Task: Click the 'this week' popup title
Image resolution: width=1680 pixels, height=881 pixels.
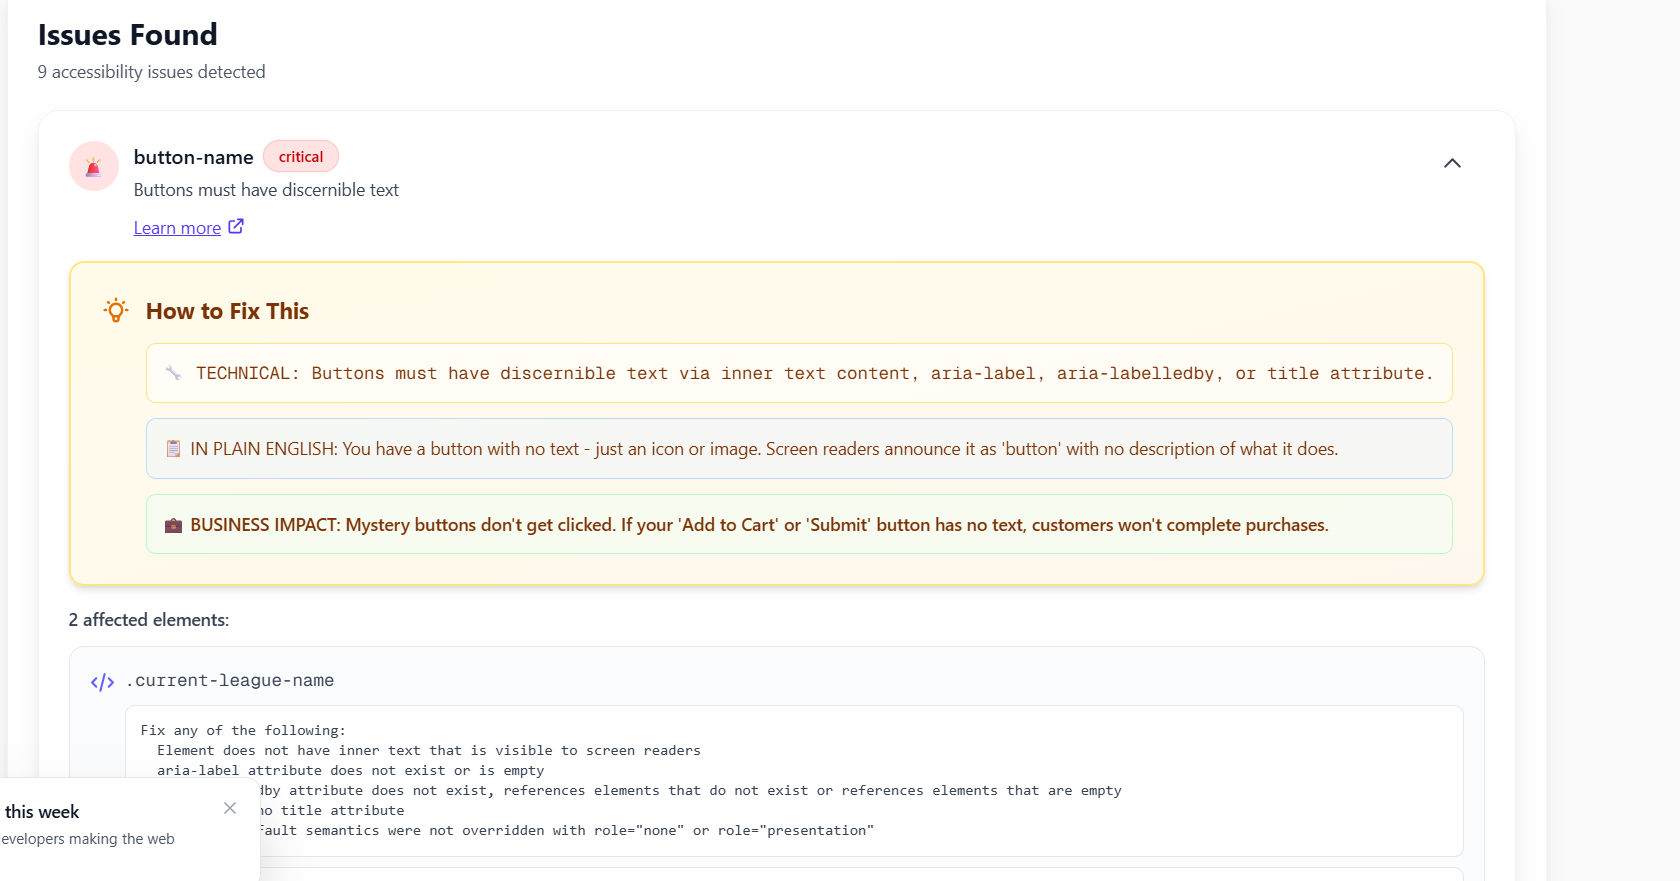Action: tap(42, 812)
